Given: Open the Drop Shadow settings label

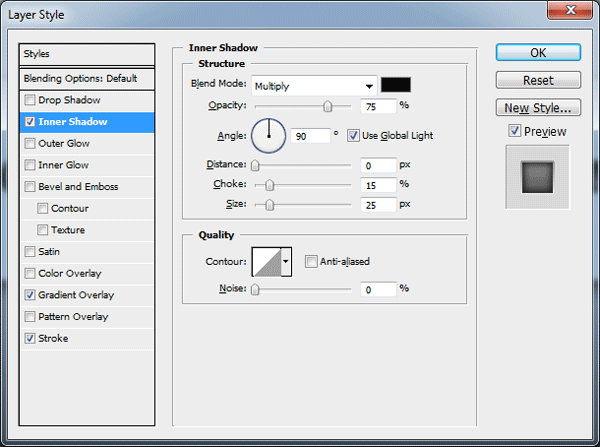Looking at the screenshot, I should coord(69,100).
